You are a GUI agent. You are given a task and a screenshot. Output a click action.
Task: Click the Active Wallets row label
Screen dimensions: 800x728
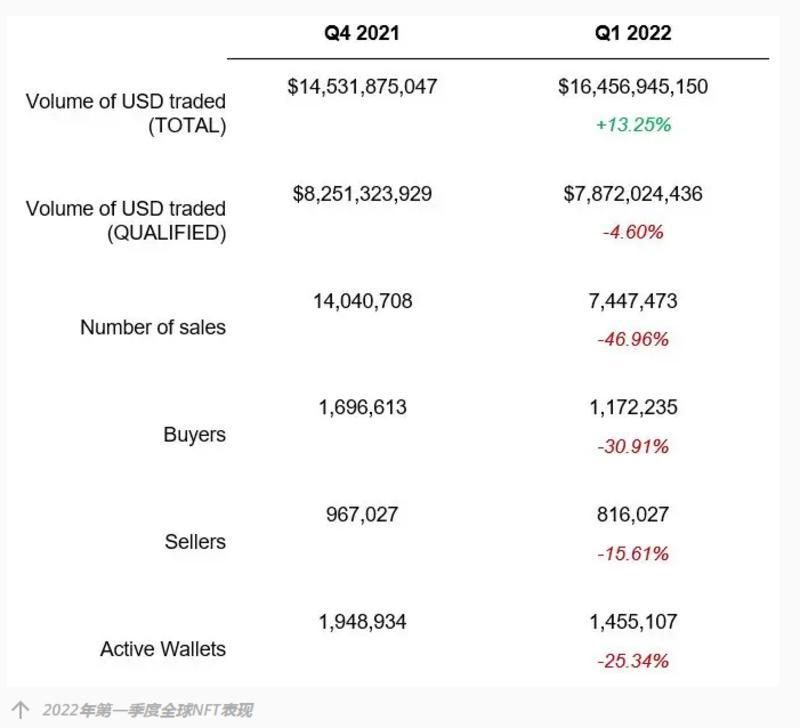coord(163,649)
